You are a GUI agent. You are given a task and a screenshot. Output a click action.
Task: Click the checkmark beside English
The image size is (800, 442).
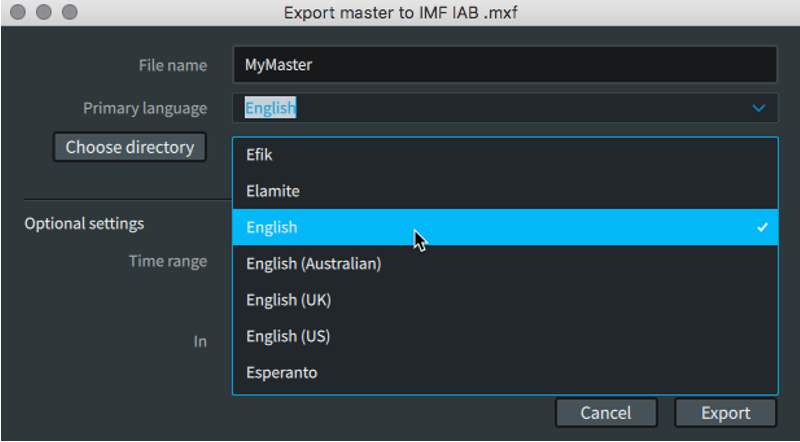762,227
